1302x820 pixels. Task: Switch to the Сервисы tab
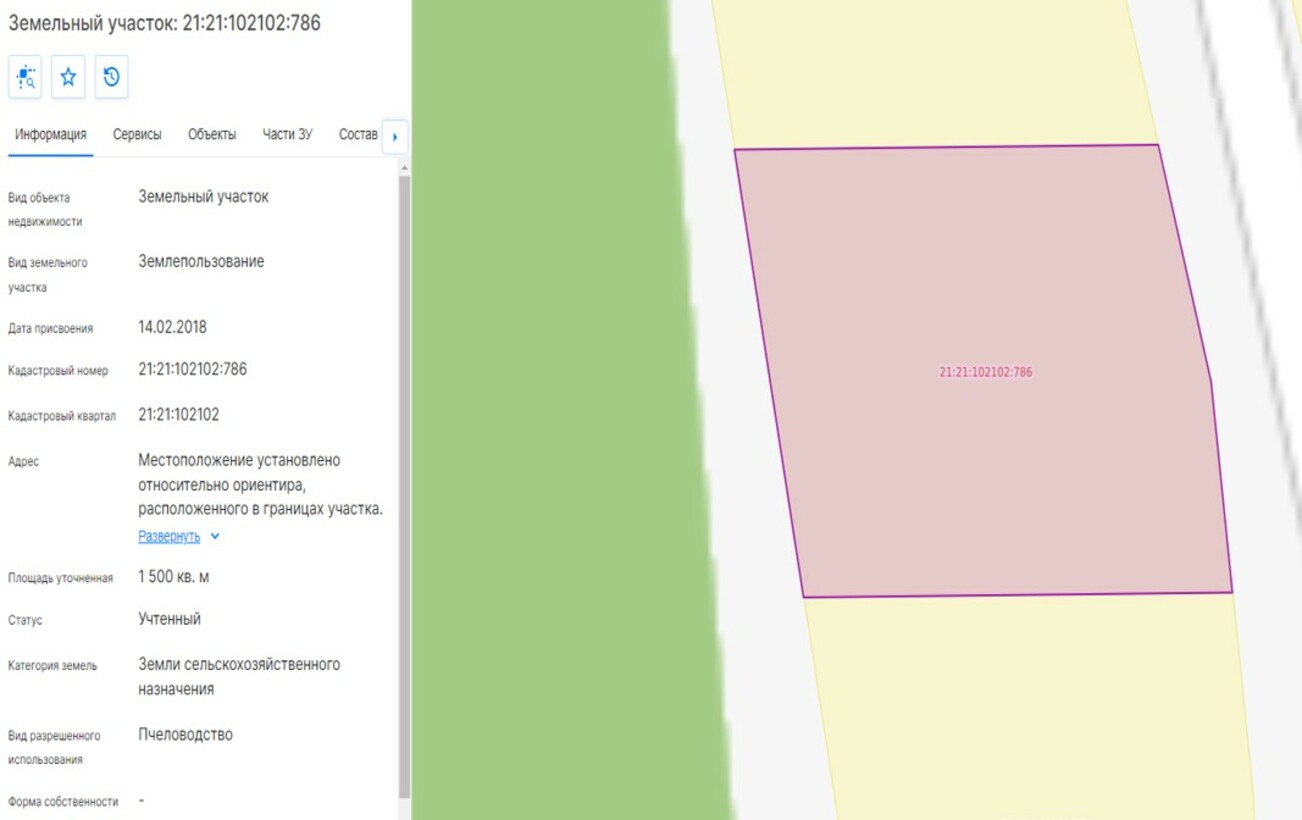point(137,135)
